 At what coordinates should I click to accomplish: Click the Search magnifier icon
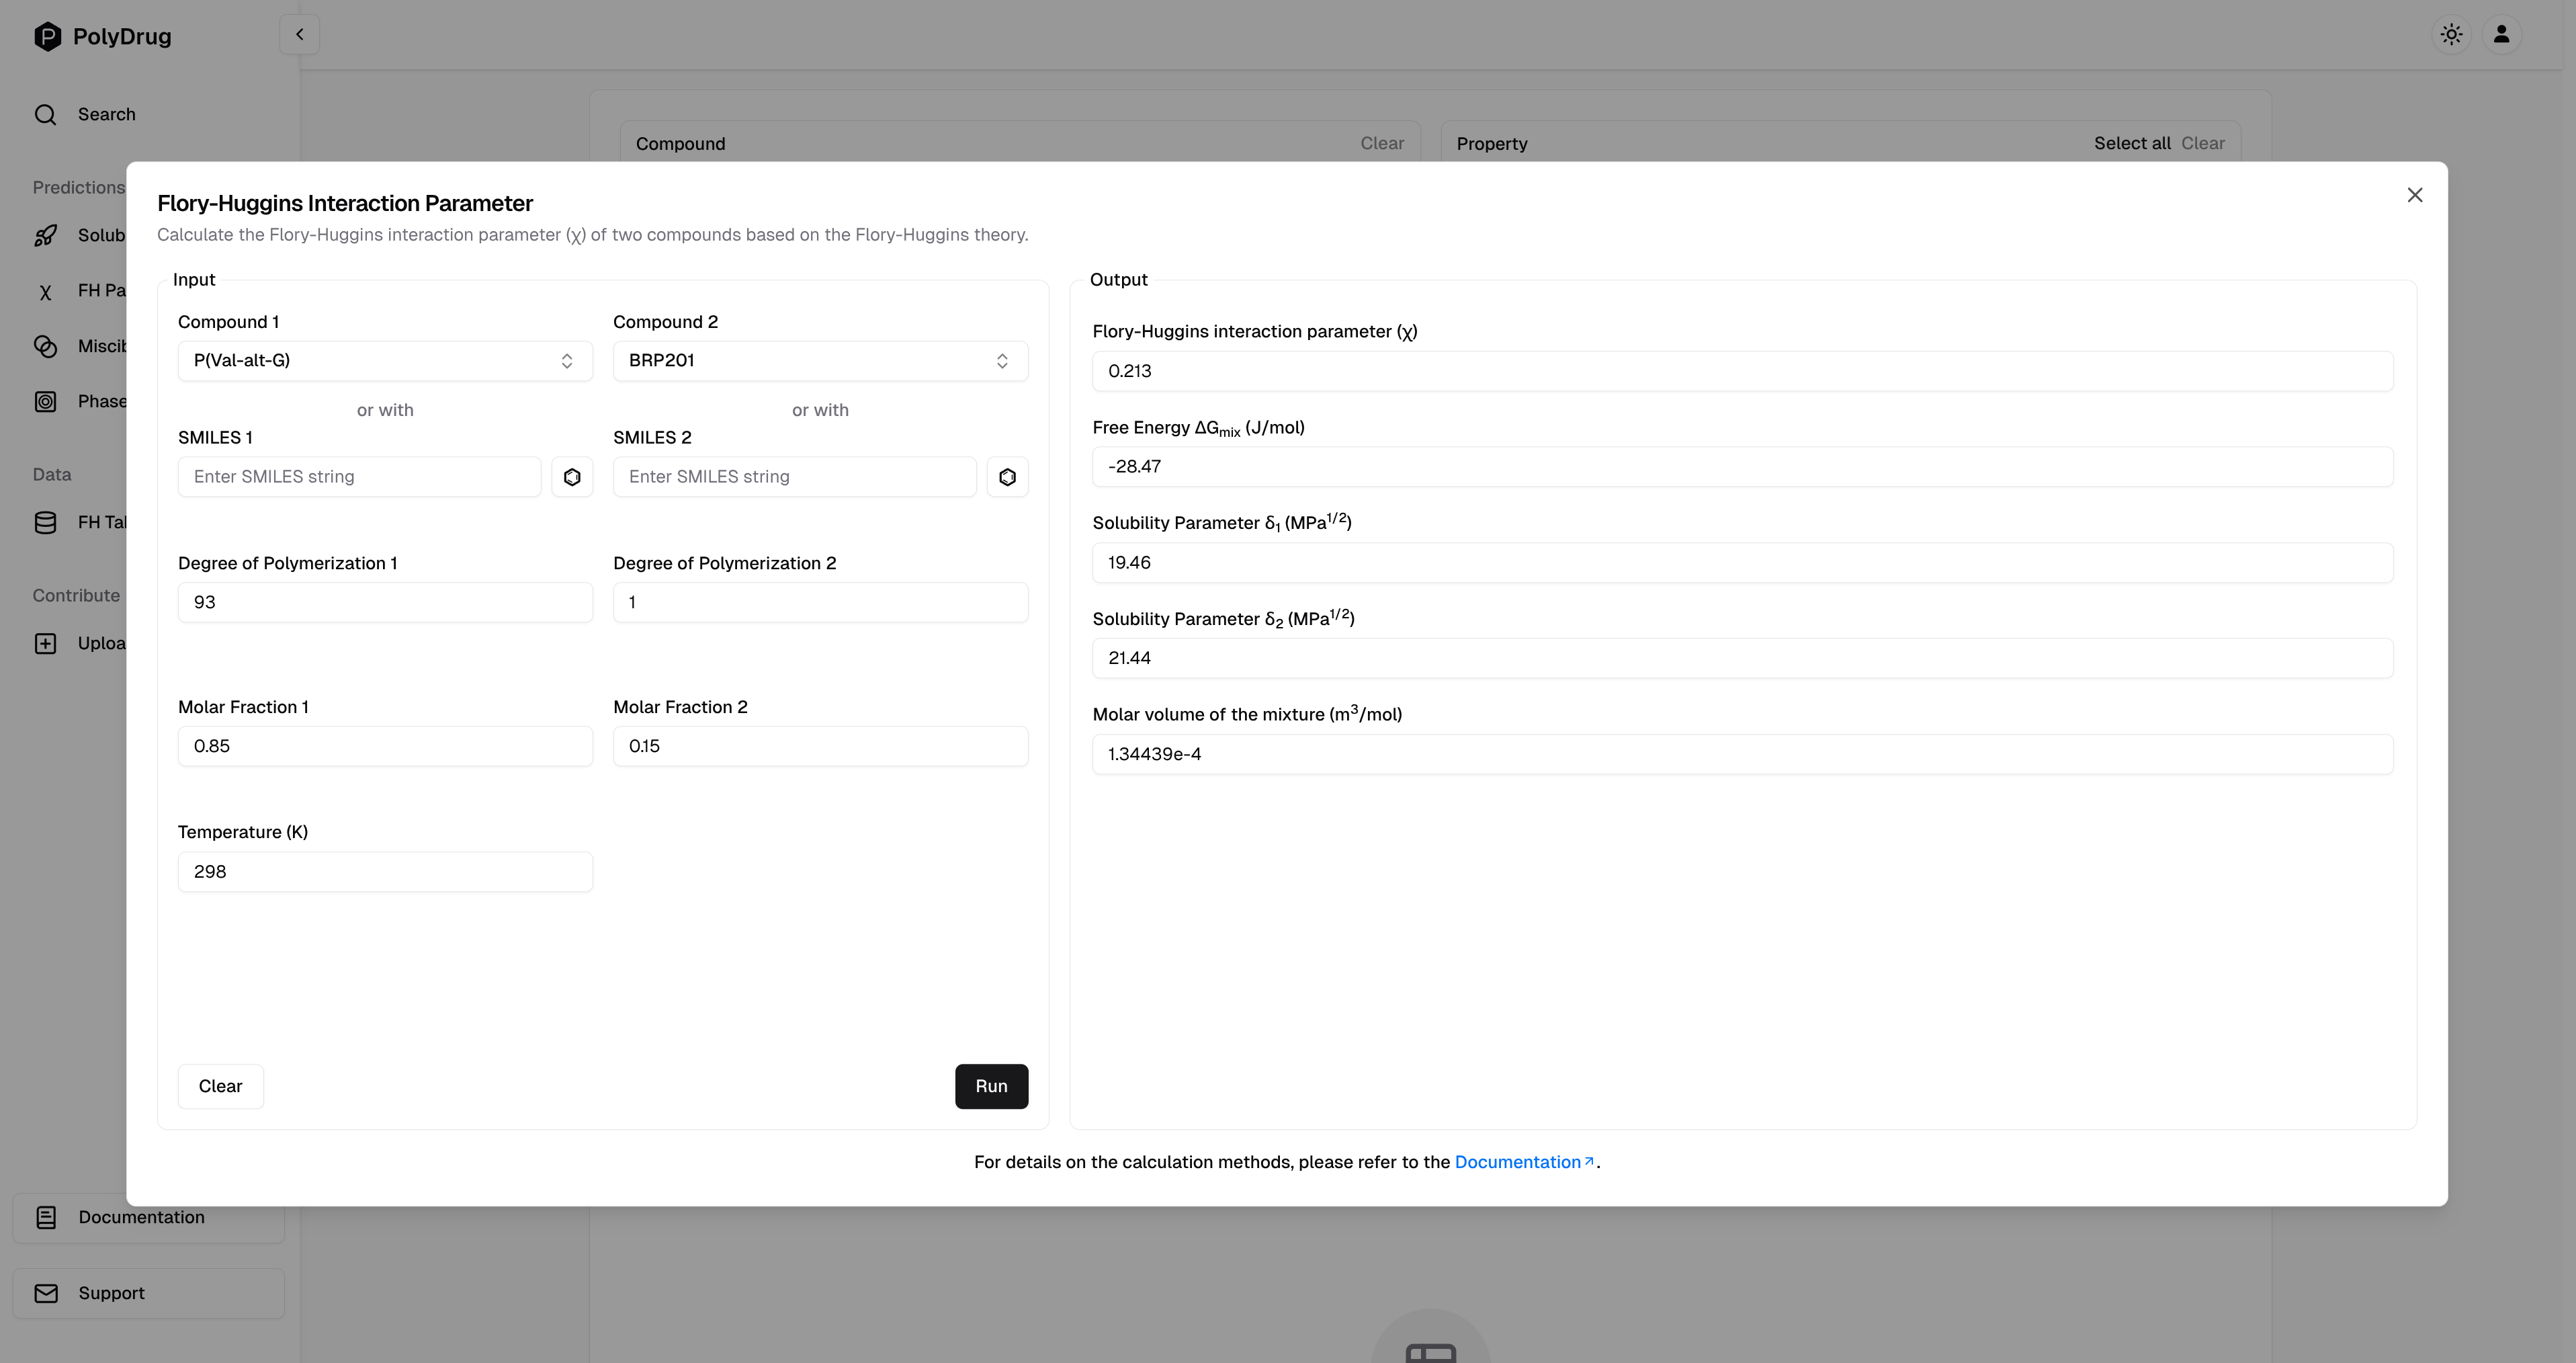coord(45,115)
